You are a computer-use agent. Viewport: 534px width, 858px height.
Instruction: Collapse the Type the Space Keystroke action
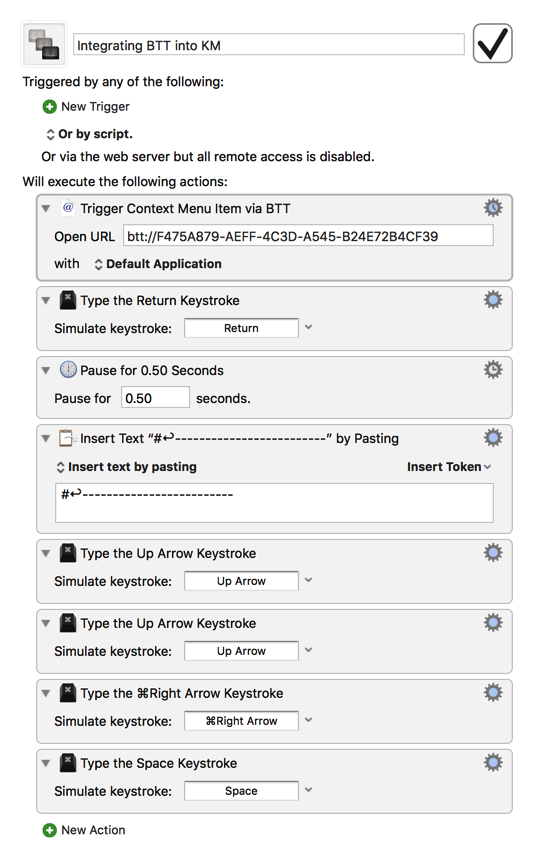pyautogui.click(x=46, y=763)
